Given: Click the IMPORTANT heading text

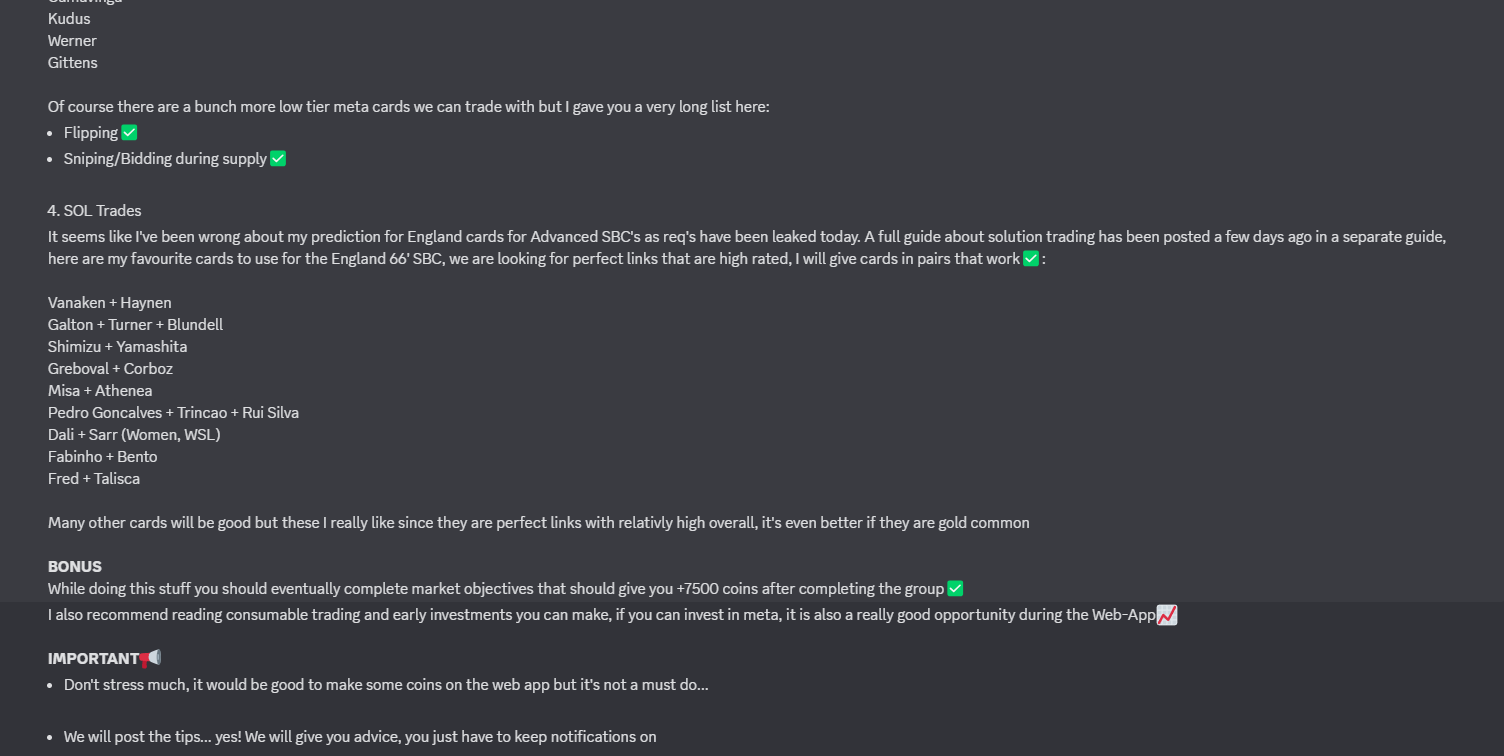Looking at the screenshot, I should [93, 658].
